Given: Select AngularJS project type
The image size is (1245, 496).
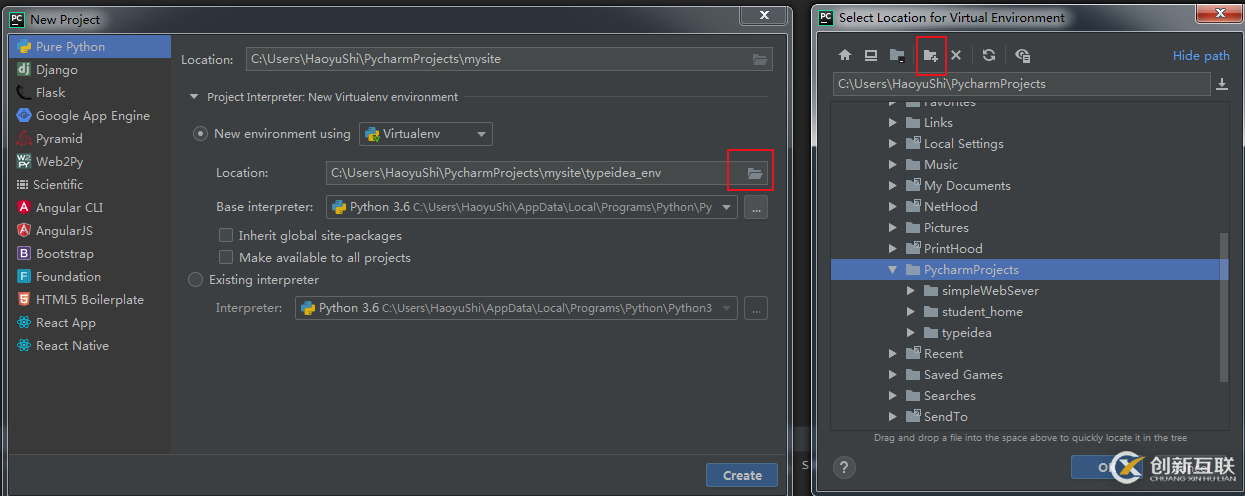Looking at the screenshot, I should [90, 231].
